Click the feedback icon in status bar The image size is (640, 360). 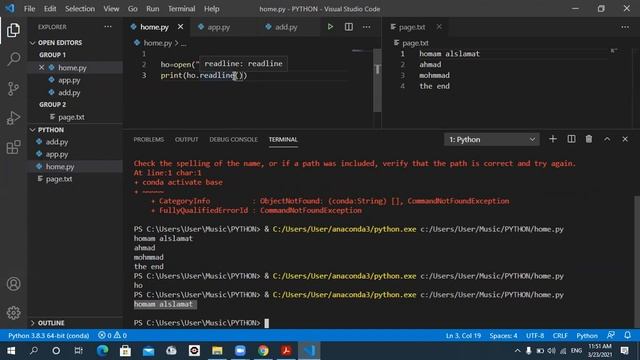(x=611, y=335)
